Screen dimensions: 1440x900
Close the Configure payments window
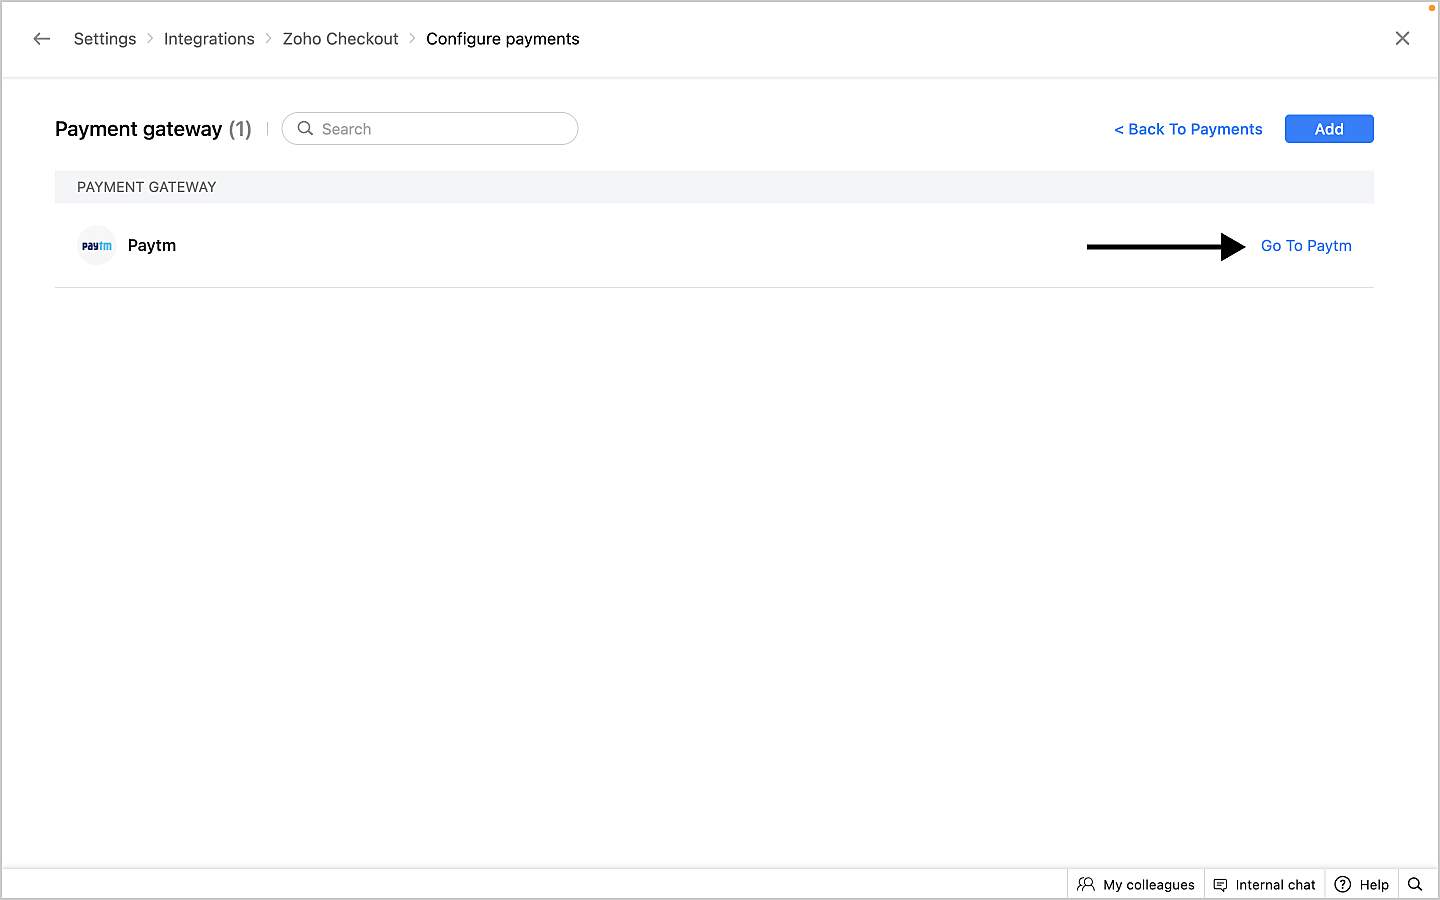pyautogui.click(x=1402, y=39)
